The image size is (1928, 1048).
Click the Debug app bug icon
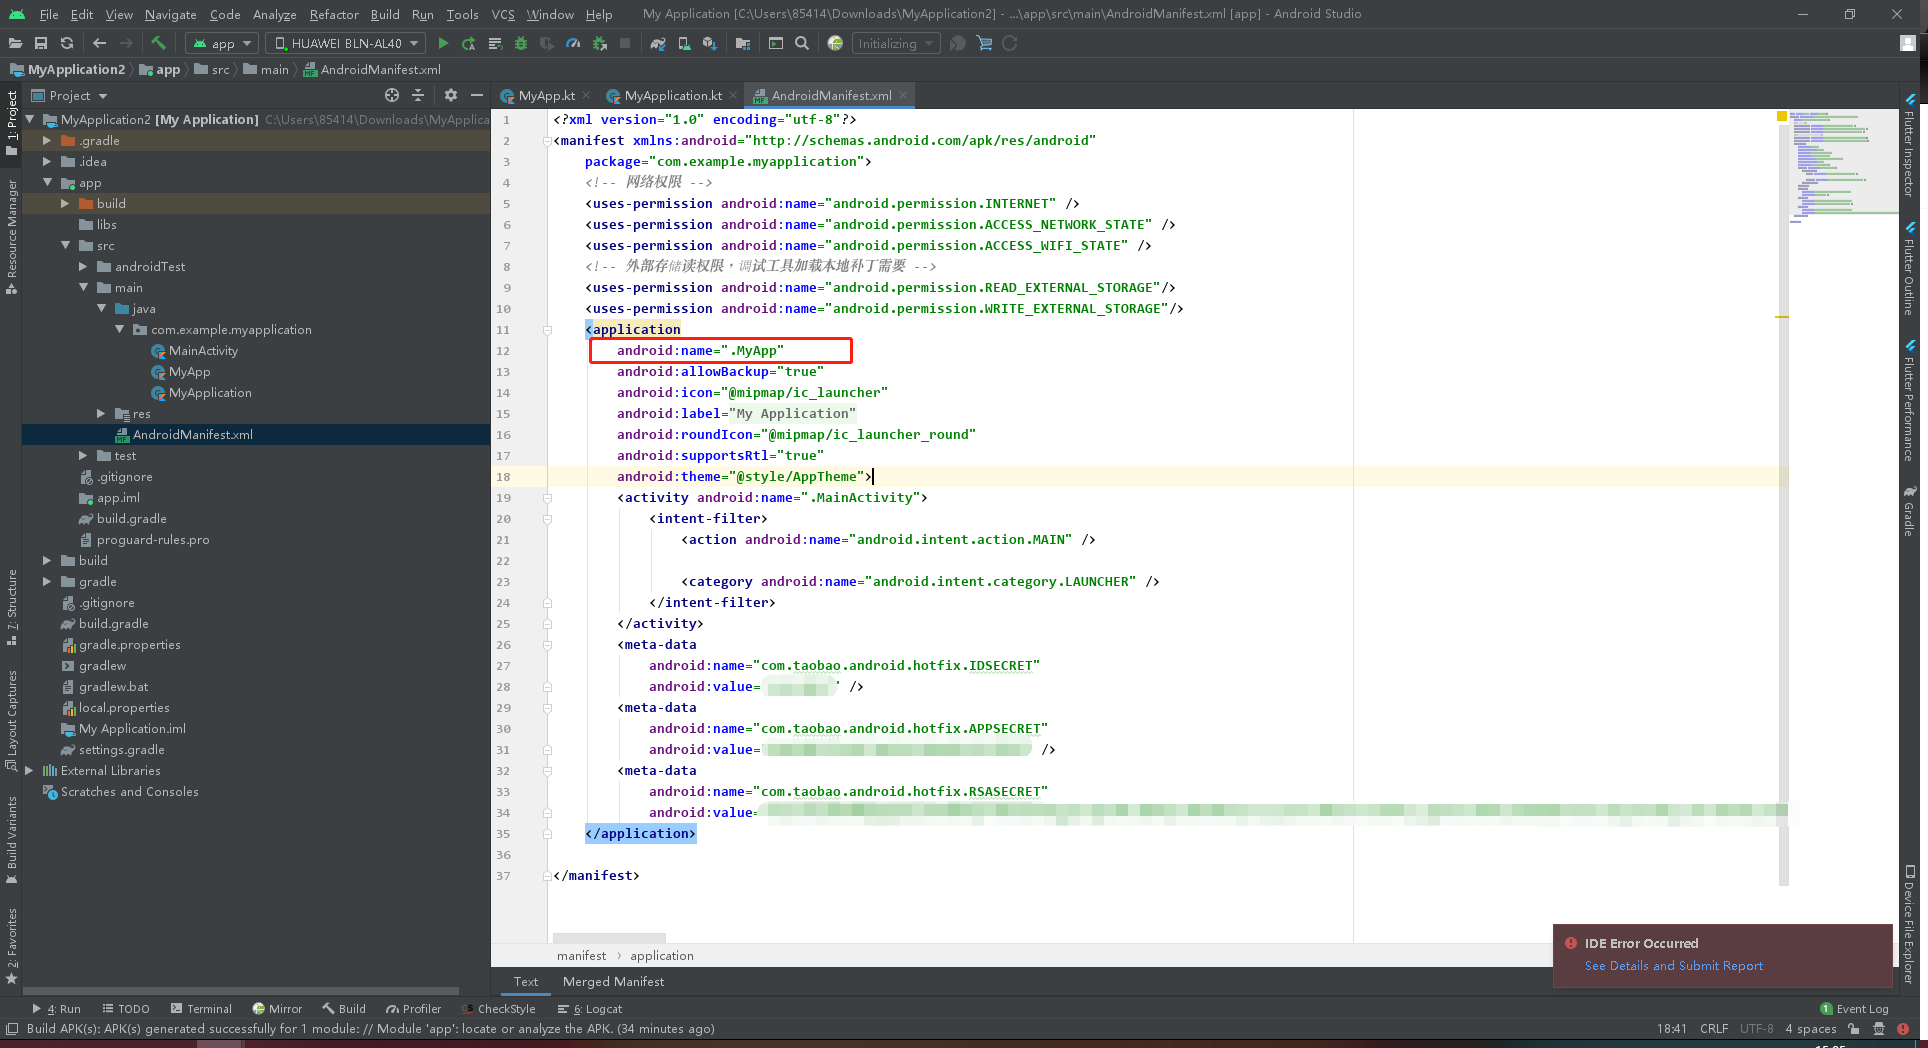coord(521,43)
